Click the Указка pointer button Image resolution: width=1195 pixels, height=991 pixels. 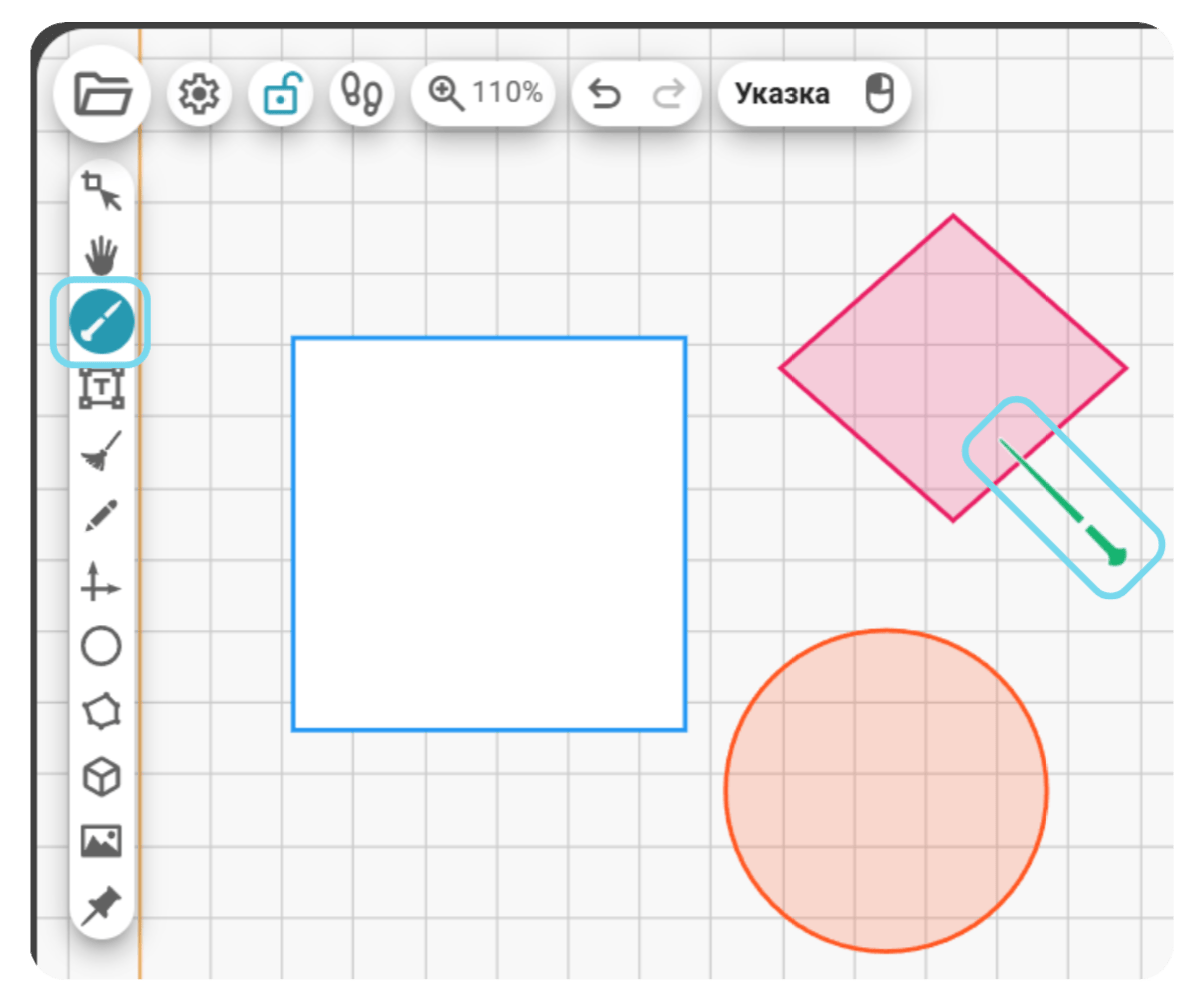(814, 94)
